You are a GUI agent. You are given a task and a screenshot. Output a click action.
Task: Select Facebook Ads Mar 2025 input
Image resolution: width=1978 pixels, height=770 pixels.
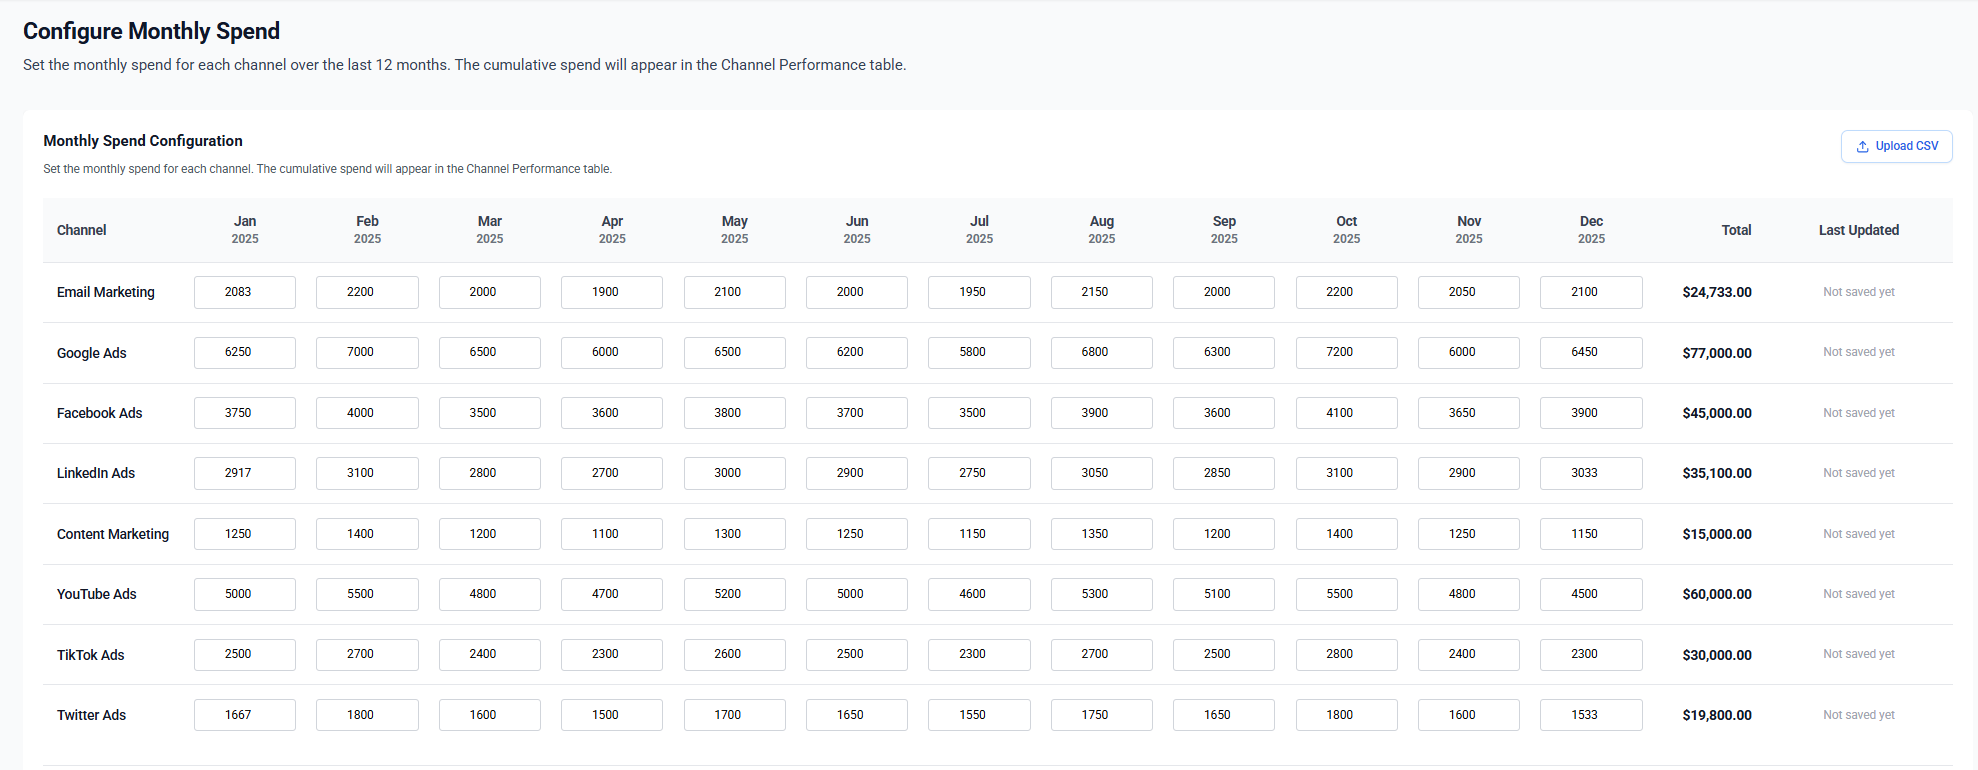(x=490, y=413)
